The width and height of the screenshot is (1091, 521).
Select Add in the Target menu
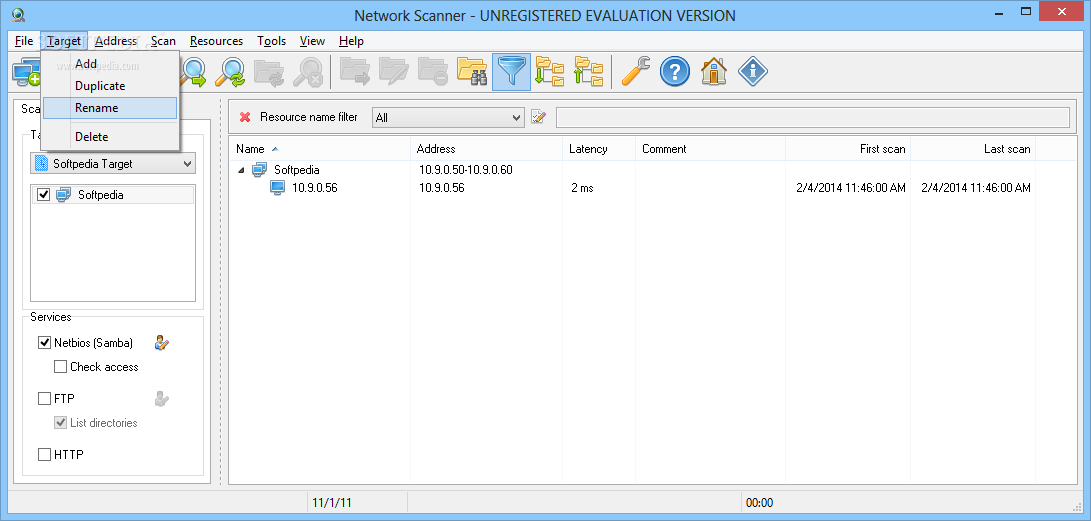click(x=110, y=64)
